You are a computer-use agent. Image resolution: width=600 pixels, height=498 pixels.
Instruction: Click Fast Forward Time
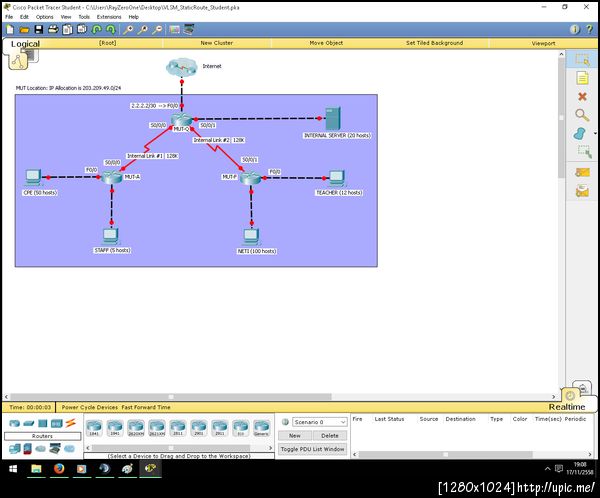click(x=146, y=407)
